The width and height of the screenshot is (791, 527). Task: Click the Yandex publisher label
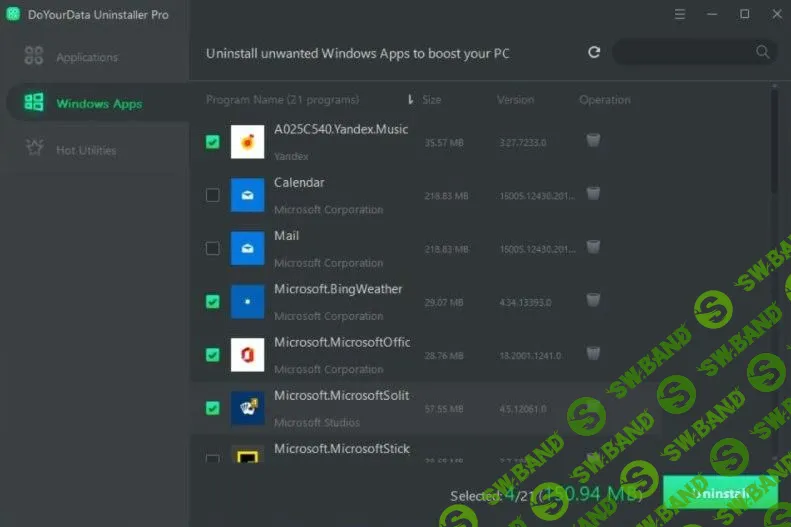click(291, 156)
